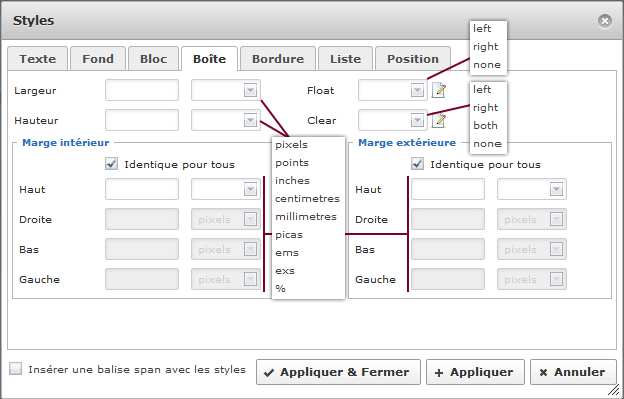Click the Gauche input in Marge intérieur
The width and height of the screenshot is (624, 399).
(142, 279)
